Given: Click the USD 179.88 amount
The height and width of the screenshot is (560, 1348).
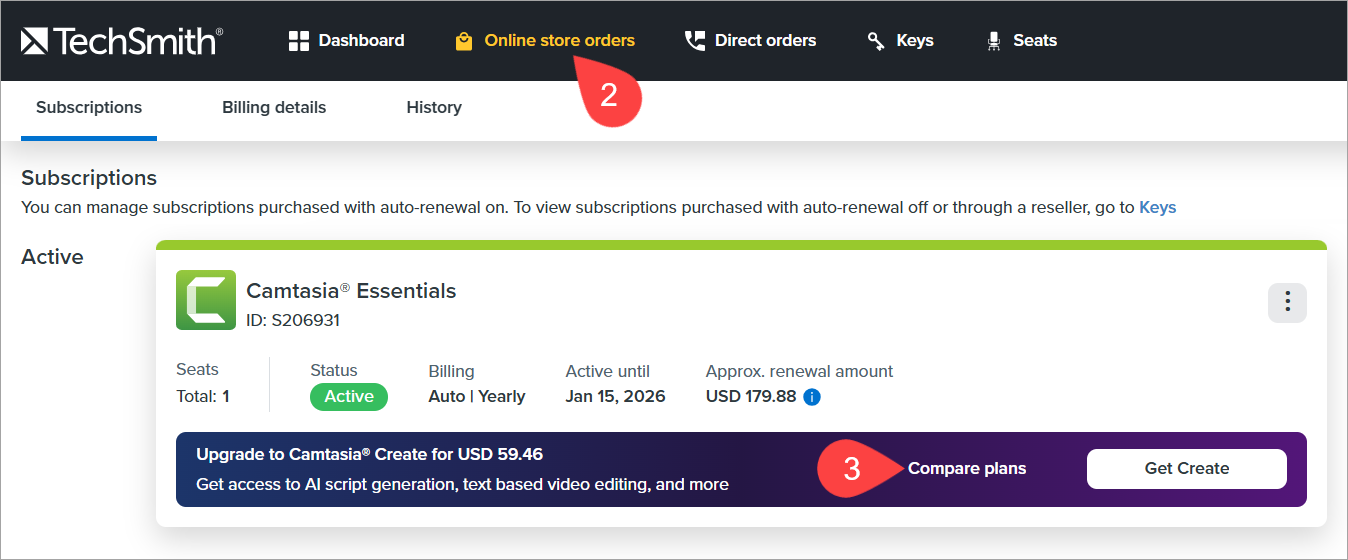Looking at the screenshot, I should pyautogui.click(x=751, y=396).
